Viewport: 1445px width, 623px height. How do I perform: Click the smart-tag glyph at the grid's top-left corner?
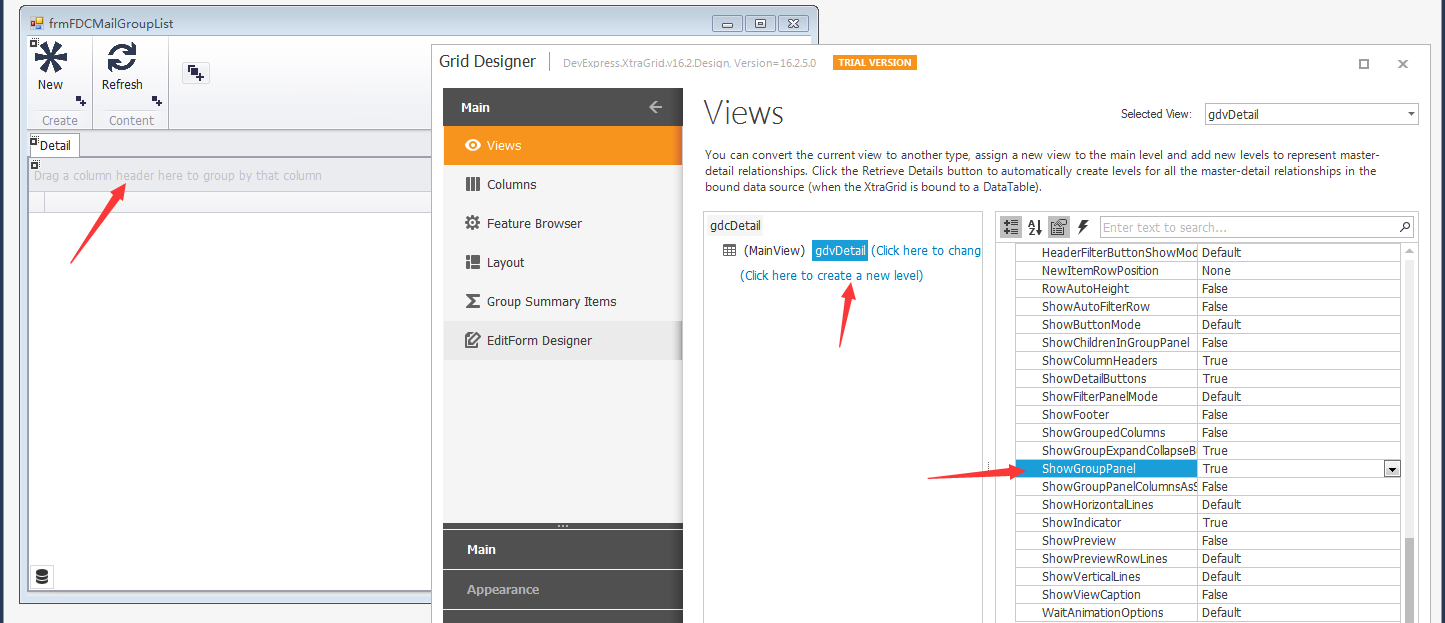[x=35, y=164]
